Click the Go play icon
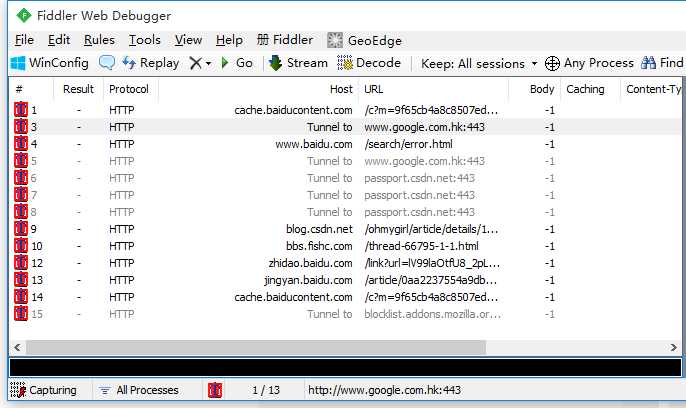The image size is (686, 408). (x=225, y=63)
